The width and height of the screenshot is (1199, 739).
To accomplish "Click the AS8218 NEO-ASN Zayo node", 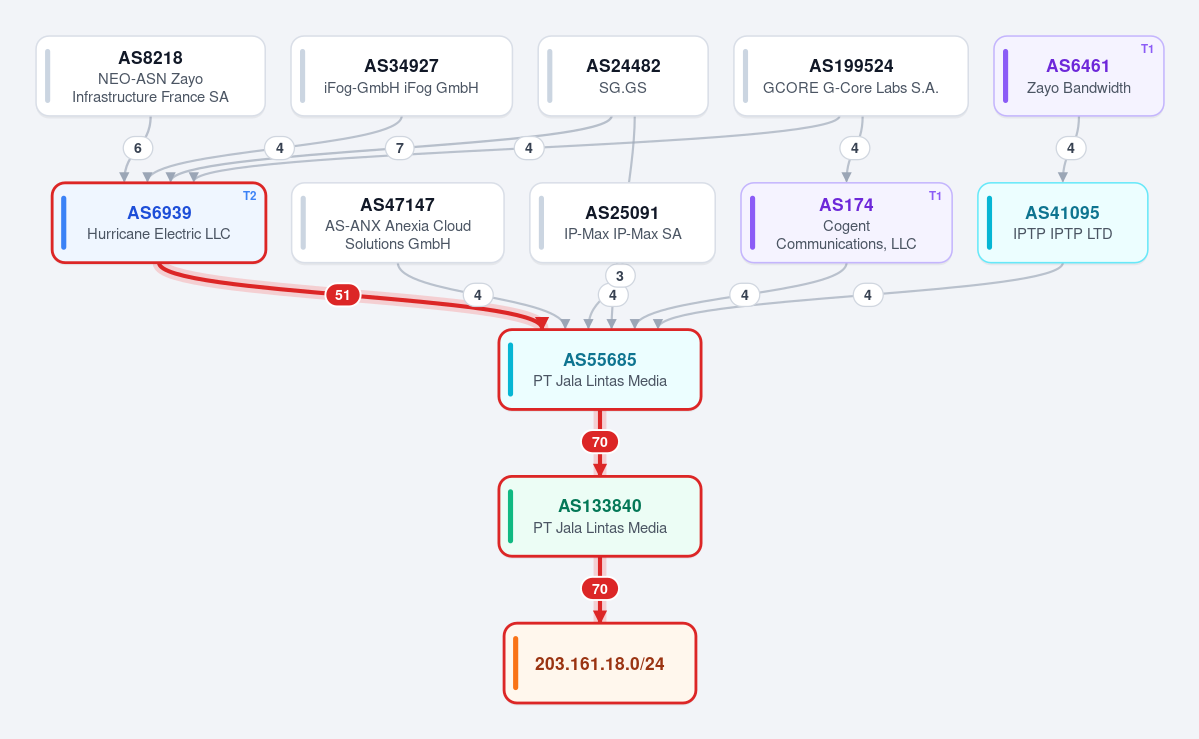I will click(x=151, y=77).
